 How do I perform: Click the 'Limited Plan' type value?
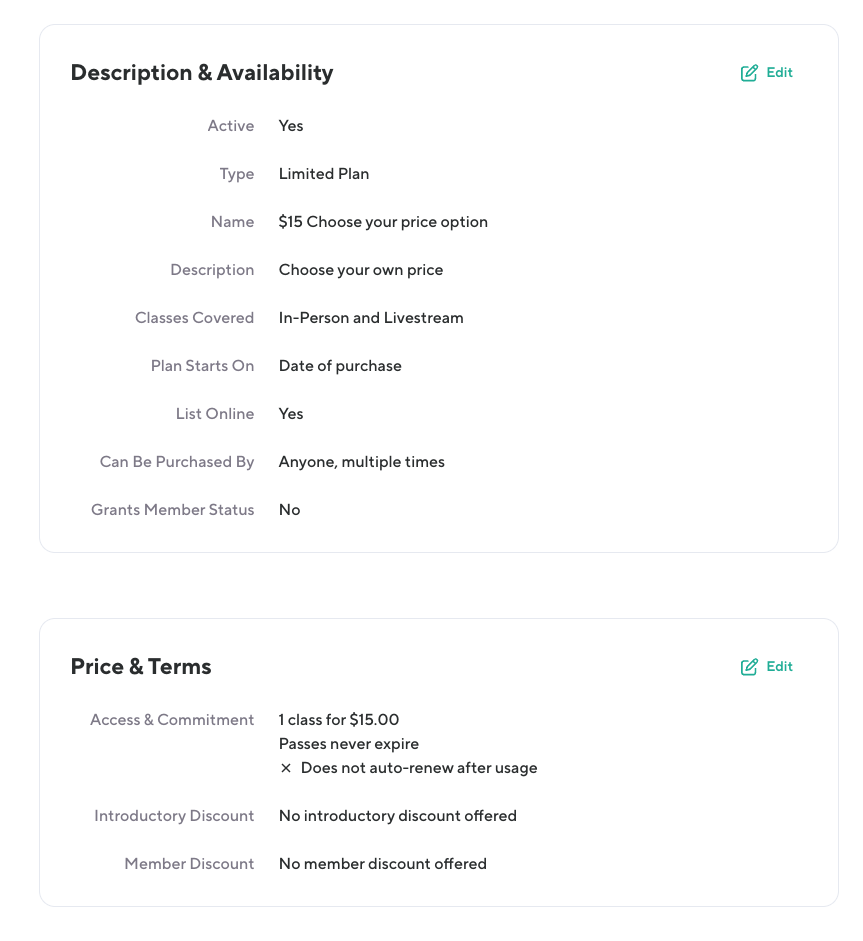click(324, 174)
